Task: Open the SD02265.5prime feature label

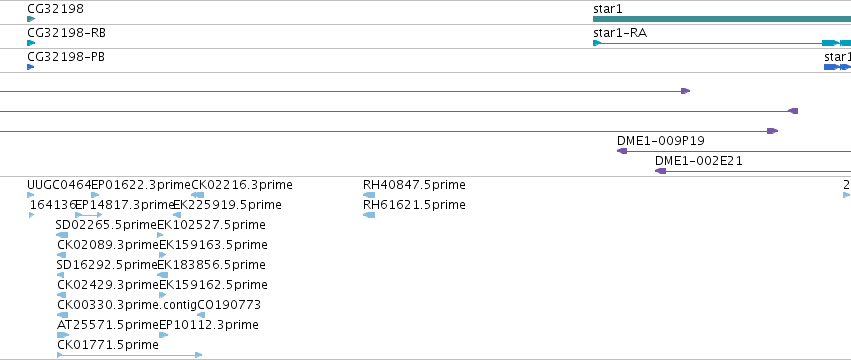Action: pos(106,224)
